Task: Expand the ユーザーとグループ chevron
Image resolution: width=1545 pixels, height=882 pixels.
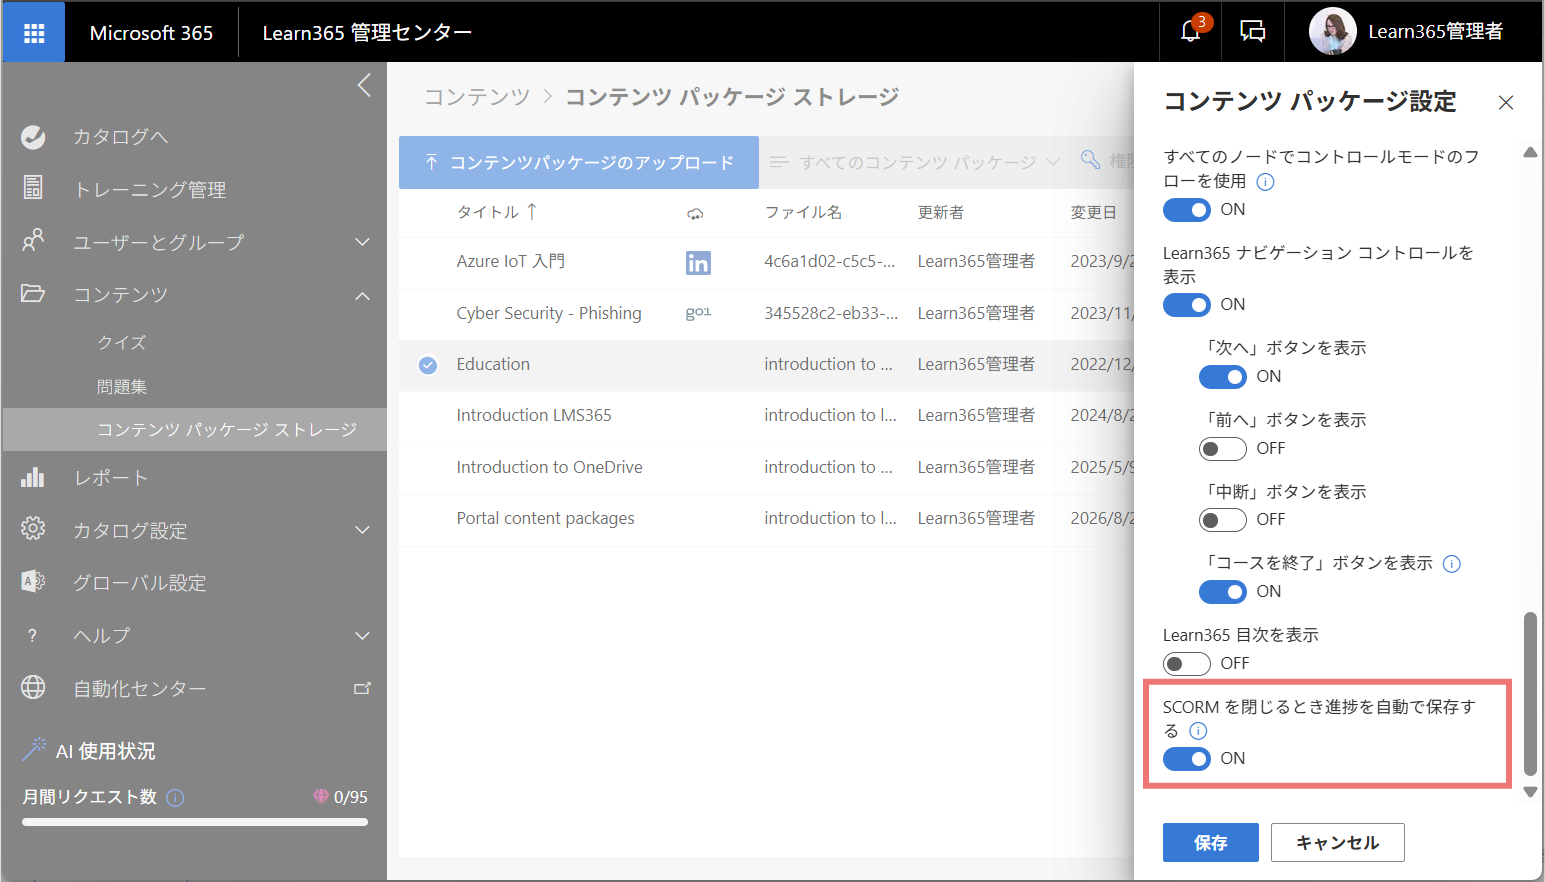Action: (x=362, y=242)
